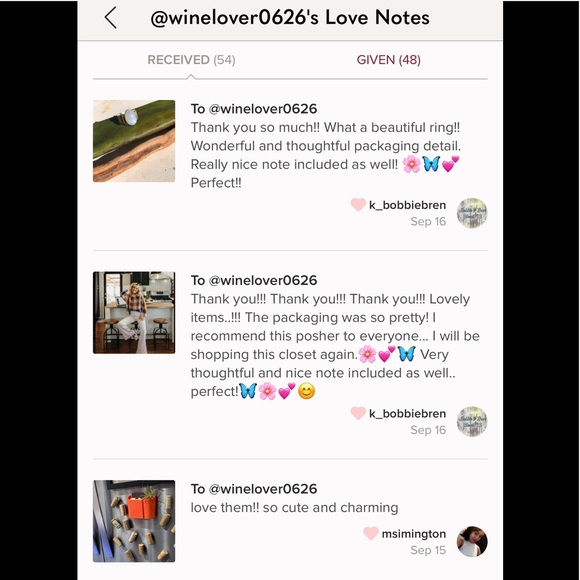The height and width of the screenshot is (580, 580).
Task: Open k_bobbiebren's avatar on the first note
Action: [x=472, y=213]
